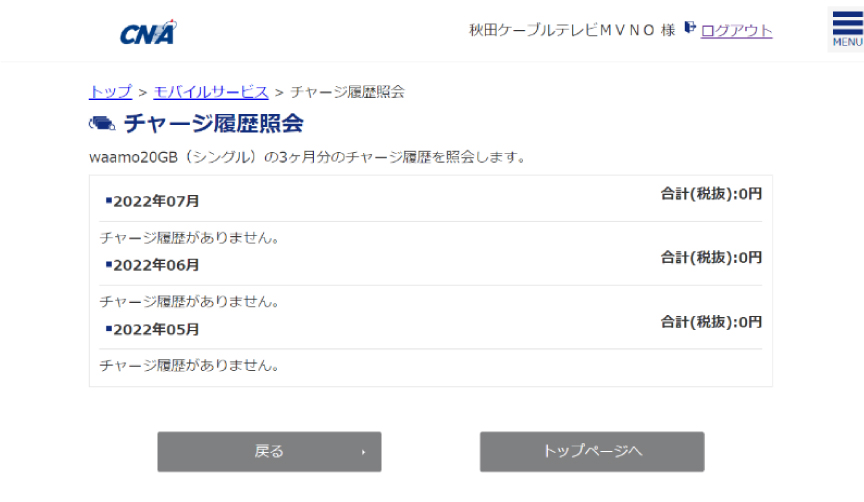
Task: Click the 2022年07月 total 合計(税抜):0円
Action: tap(711, 194)
